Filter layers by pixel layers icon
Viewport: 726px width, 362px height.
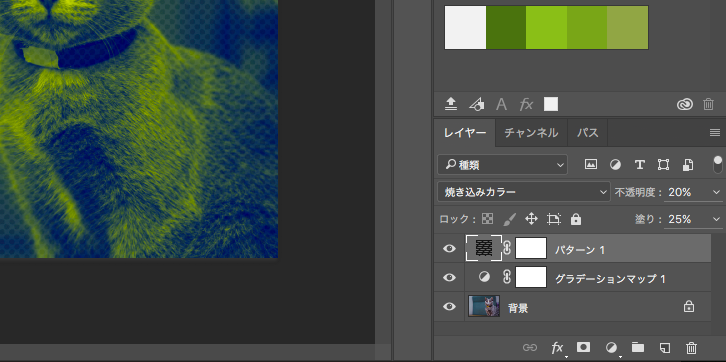591,164
